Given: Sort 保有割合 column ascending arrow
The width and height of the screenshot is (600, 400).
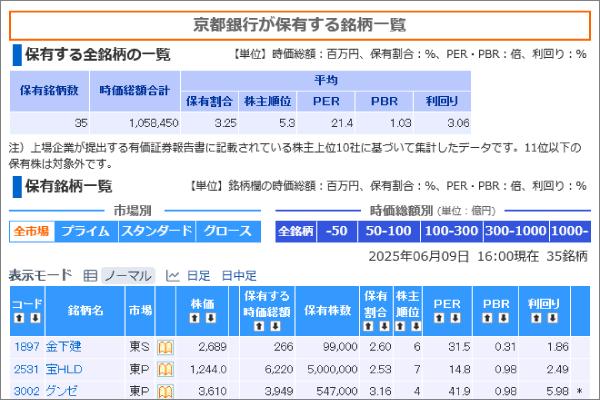Looking at the screenshot, I should (x=368, y=326).
